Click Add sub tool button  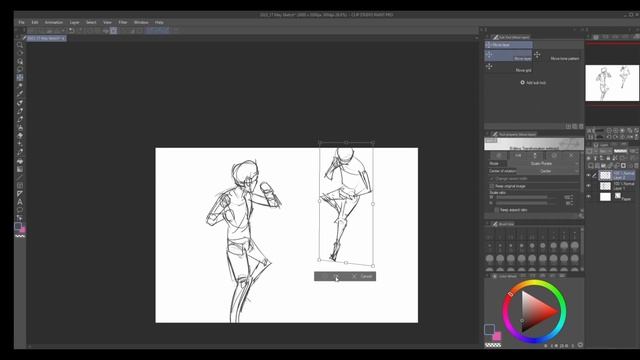[x=533, y=82]
